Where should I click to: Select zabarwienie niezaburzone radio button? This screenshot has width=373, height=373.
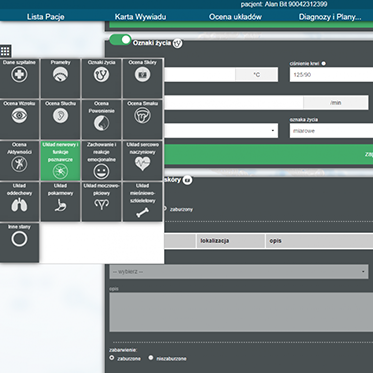[151, 358]
